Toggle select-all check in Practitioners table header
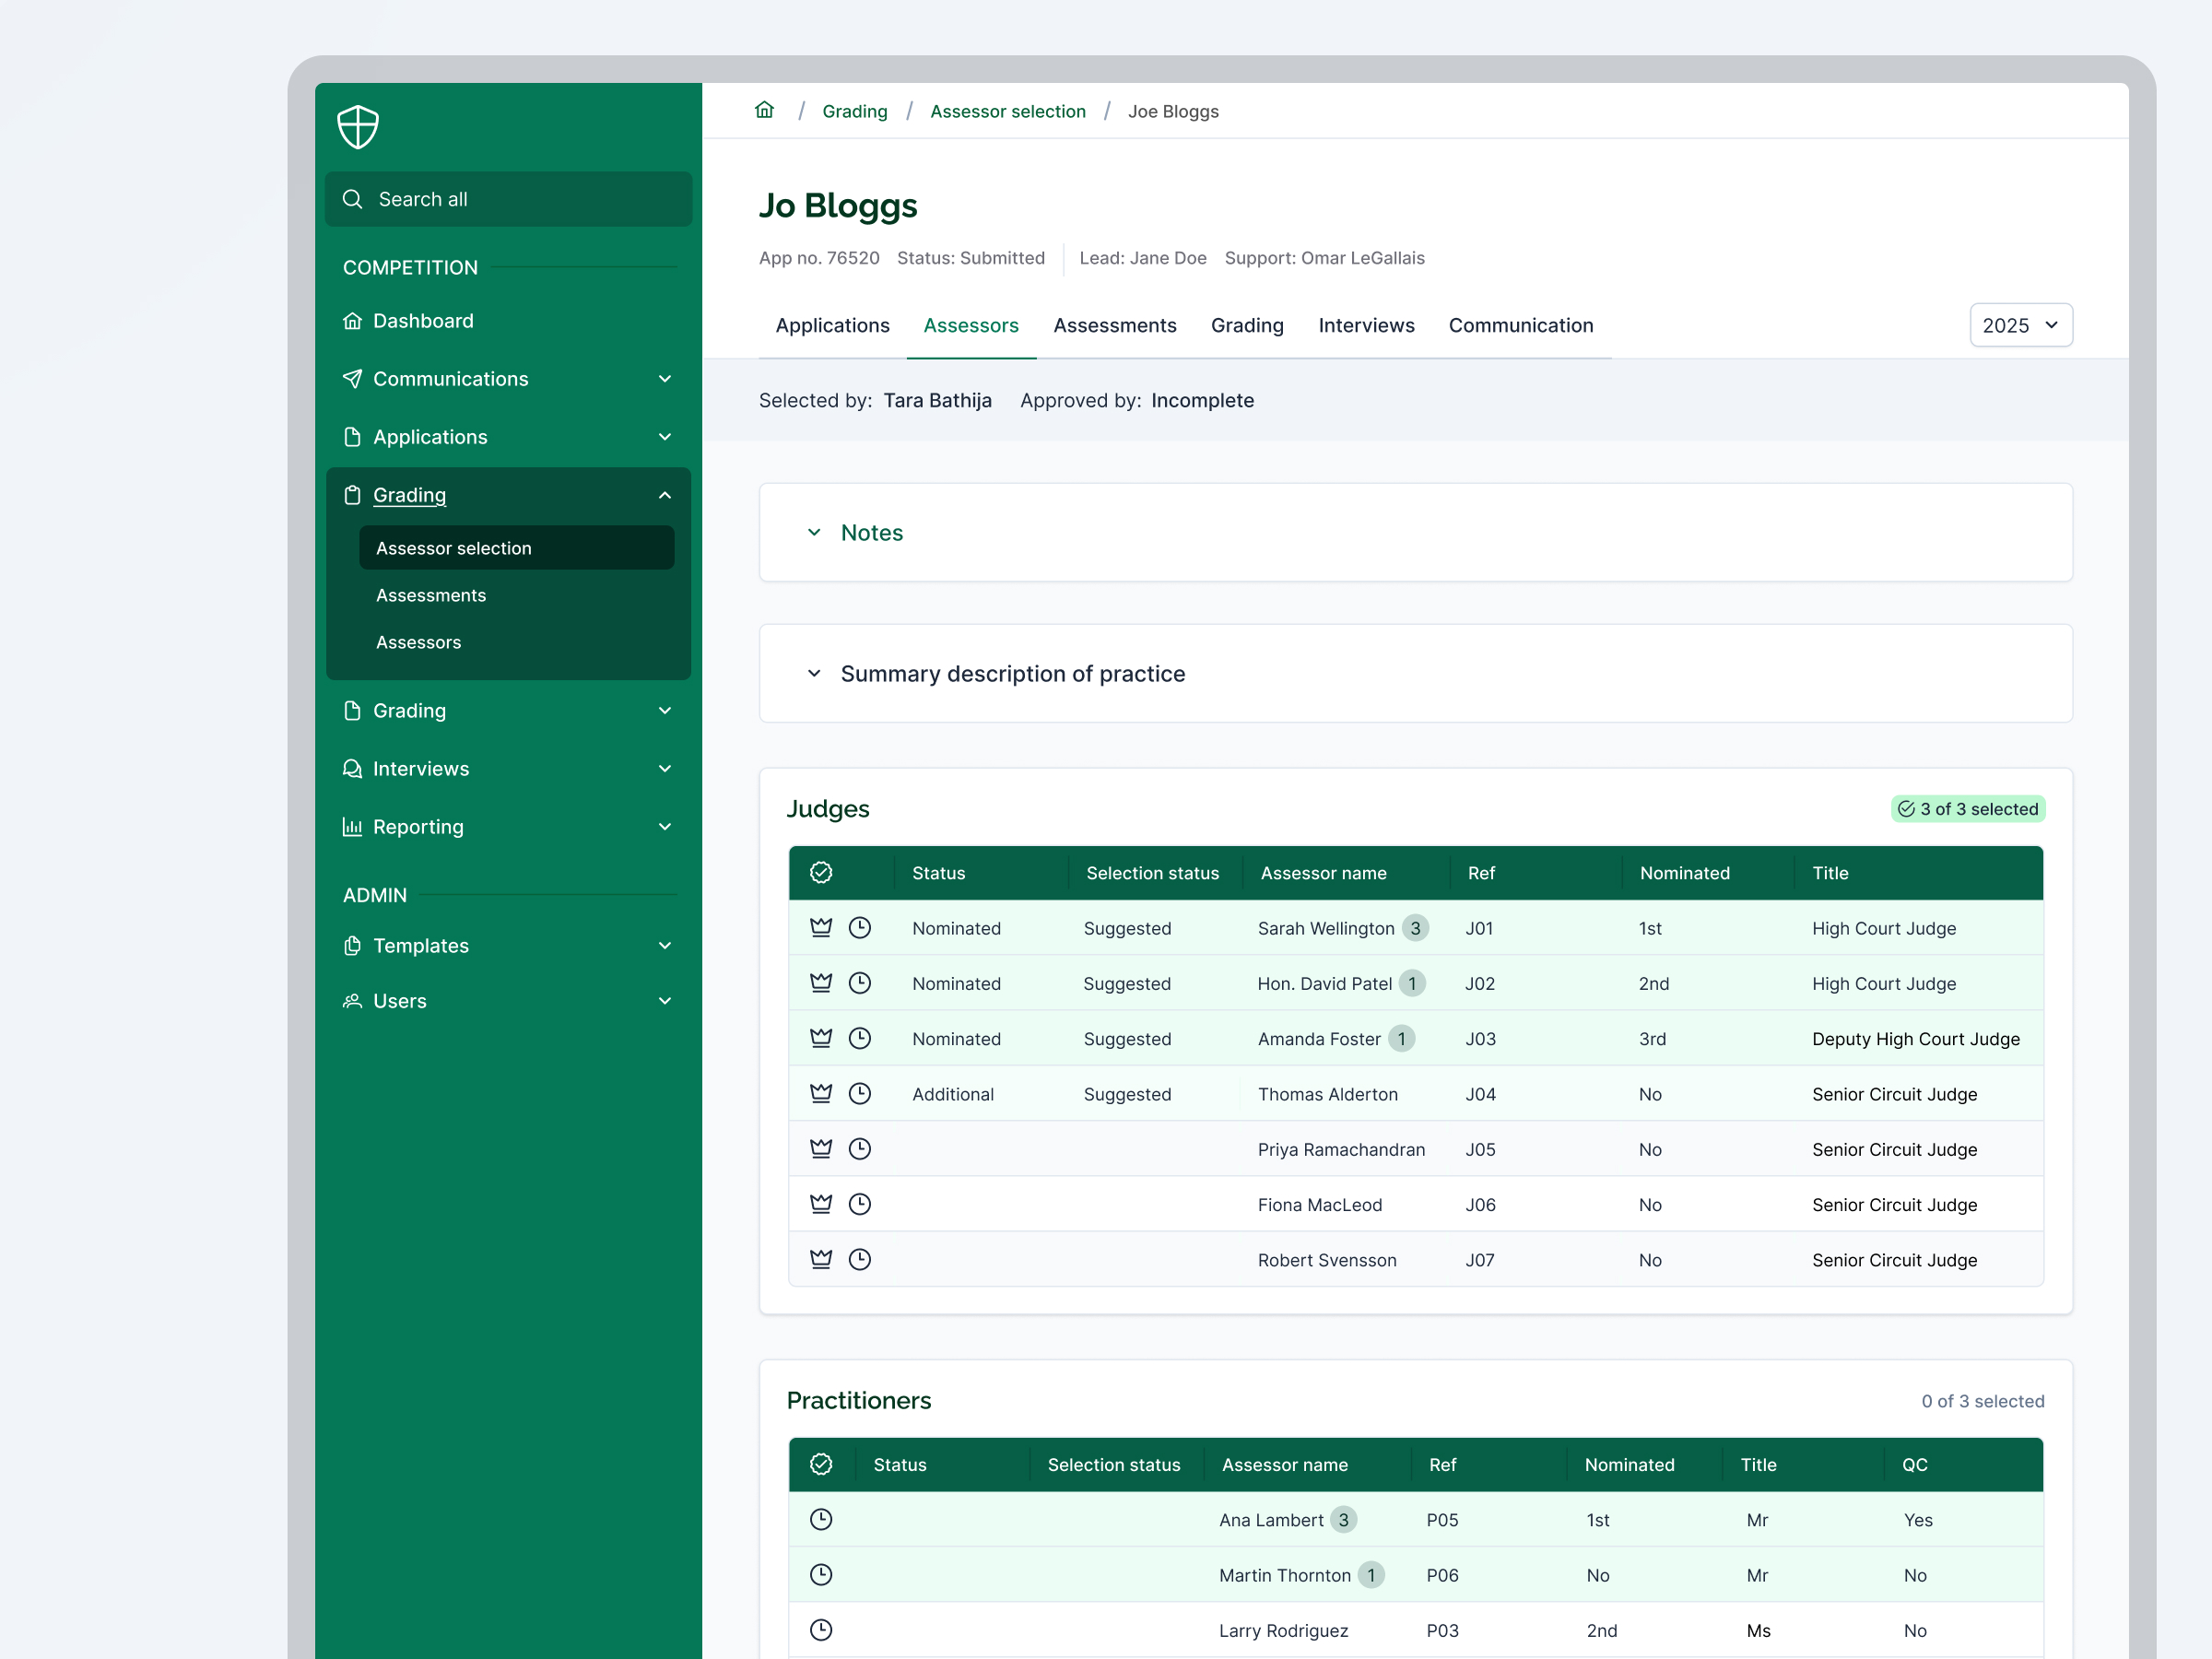Viewport: 2212px width, 1659px height. [x=821, y=1464]
